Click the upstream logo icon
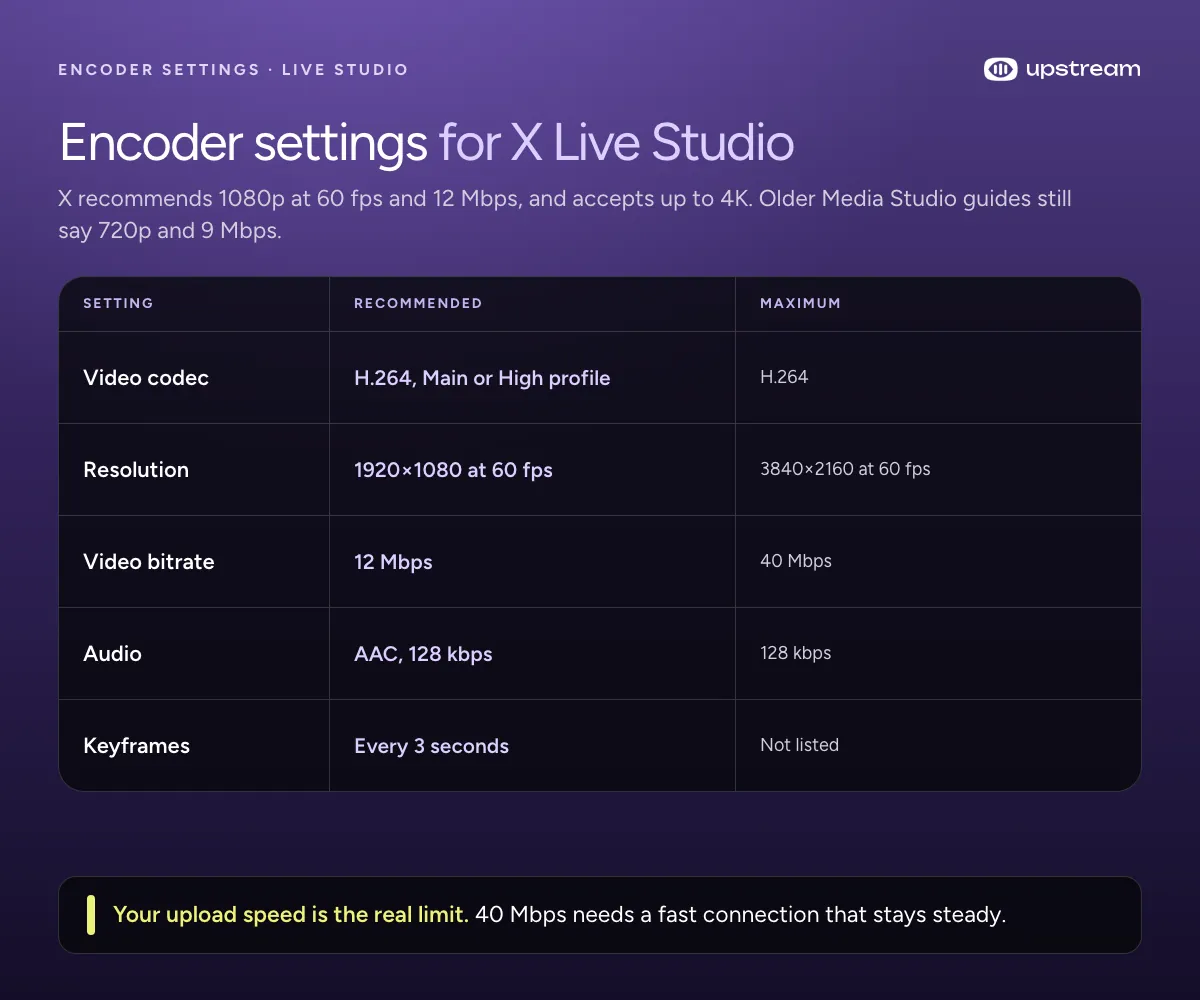The height and width of the screenshot is (1000, 1200). tap(1001, 69)
